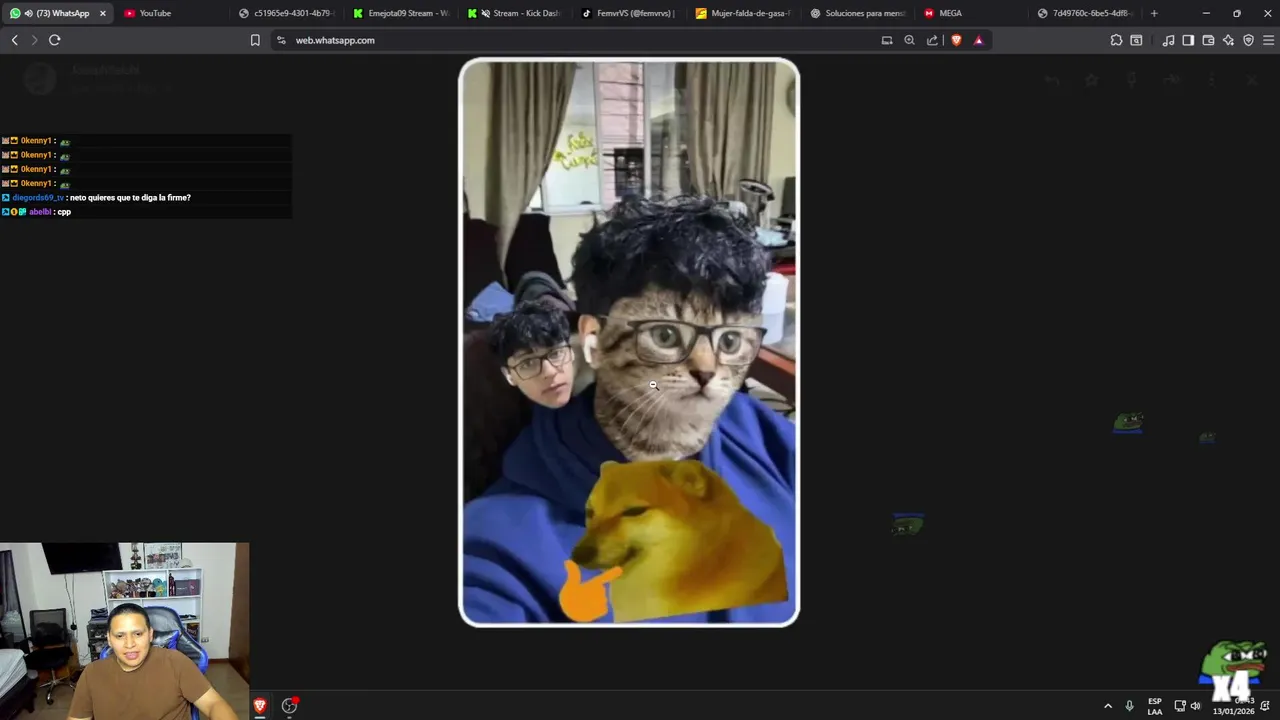Viewport: 1280px width, 720px height.
Task: Open the Brave Wallet icon
Action: (1208, 40)
